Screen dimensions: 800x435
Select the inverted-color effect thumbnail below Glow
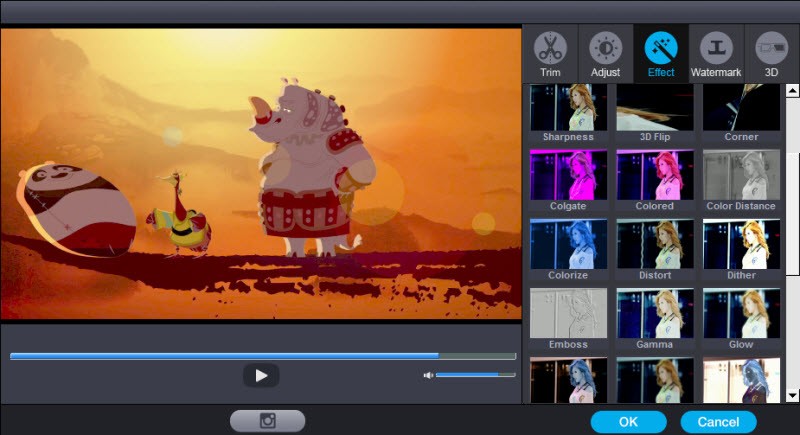coord(741,380)
